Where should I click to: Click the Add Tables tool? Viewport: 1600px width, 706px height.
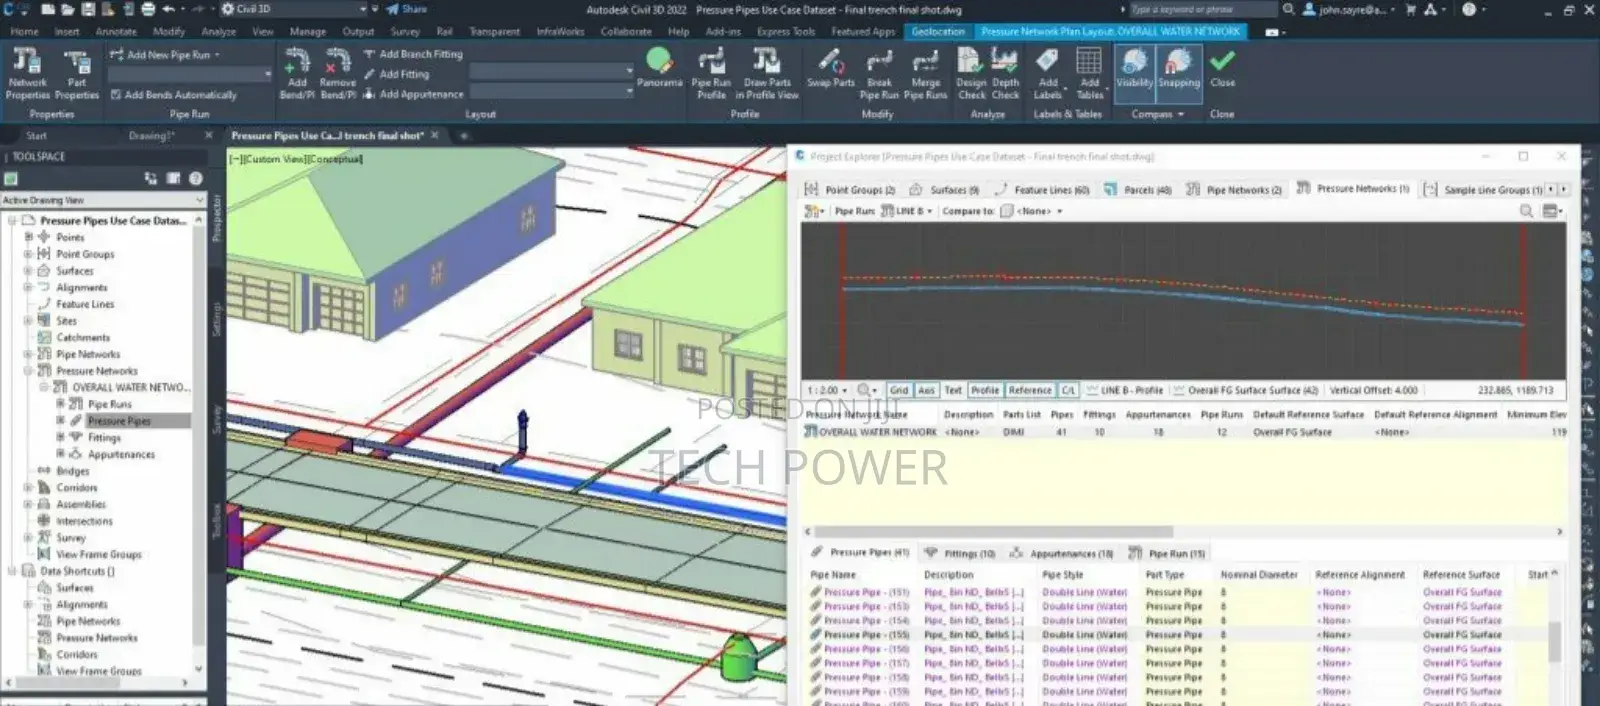(x=1090, y=73)
